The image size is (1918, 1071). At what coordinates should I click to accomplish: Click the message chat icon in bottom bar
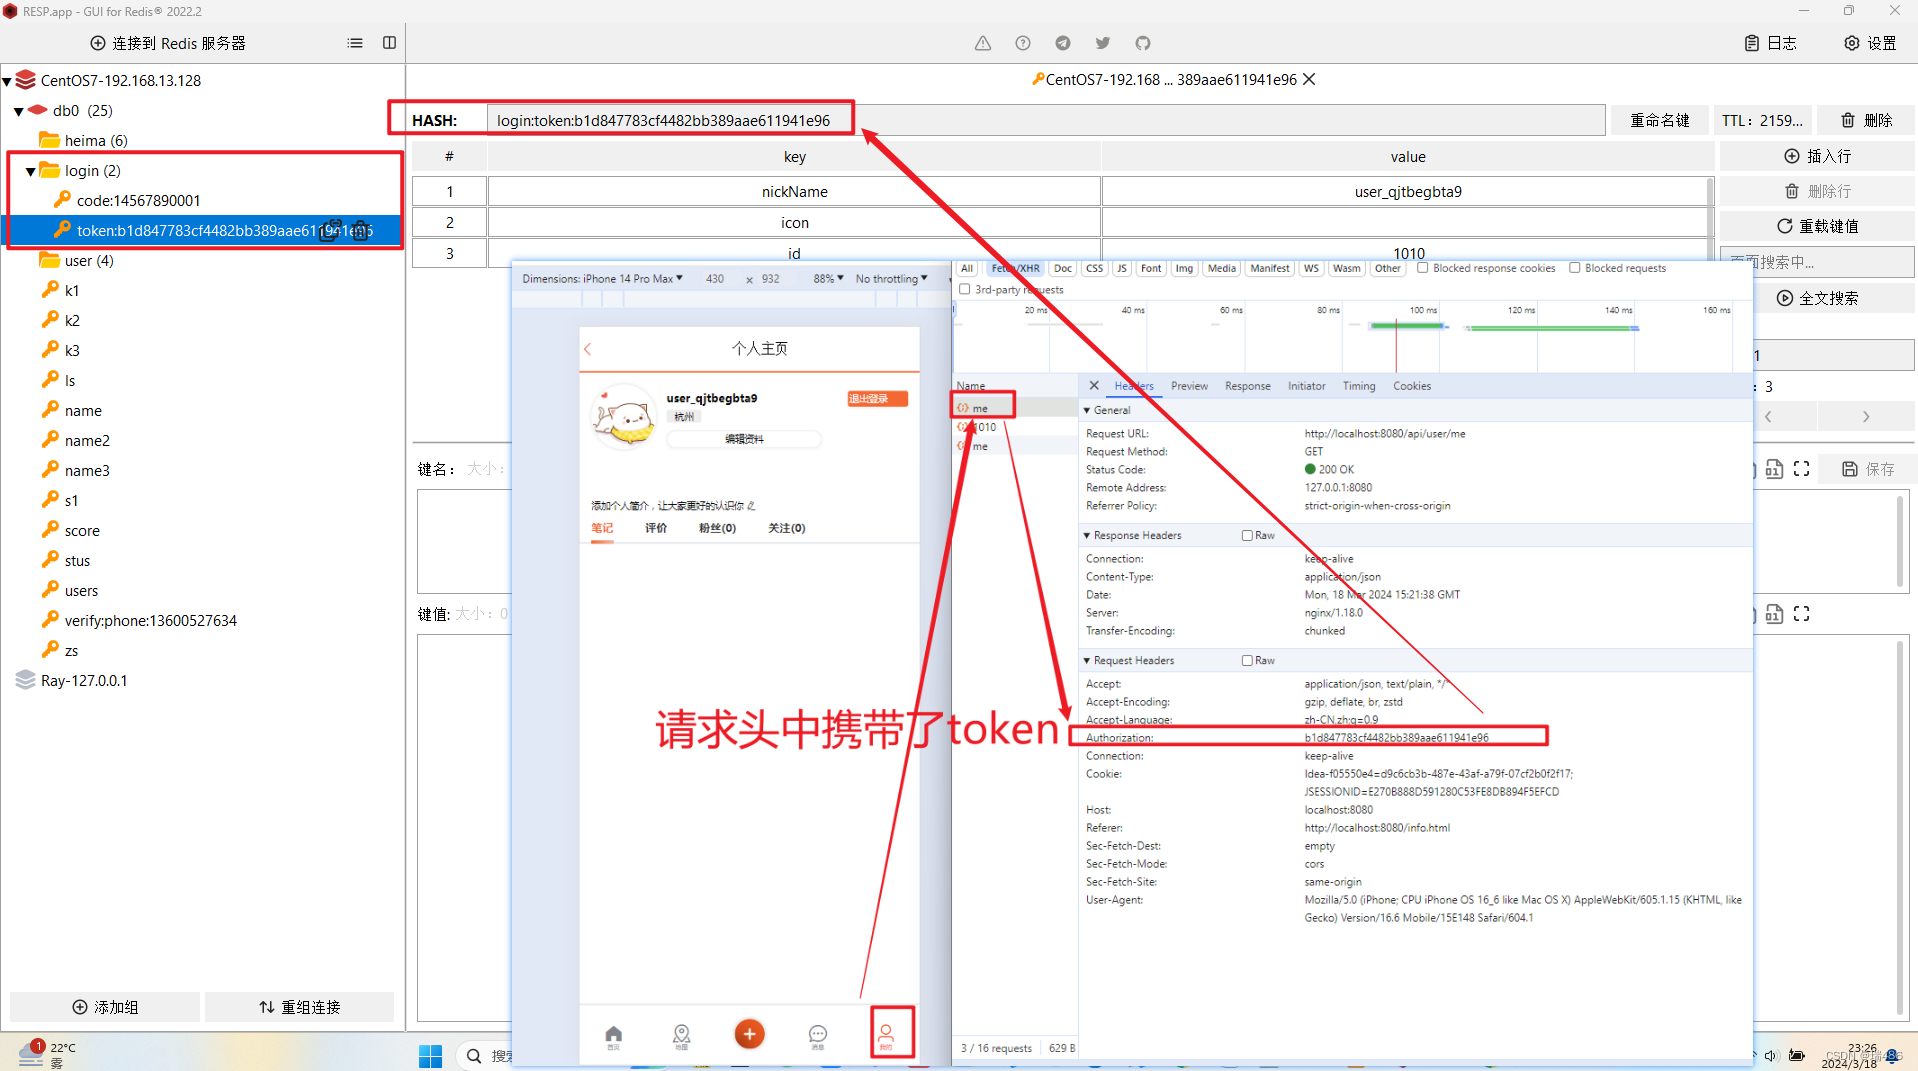click(817, 1035)
